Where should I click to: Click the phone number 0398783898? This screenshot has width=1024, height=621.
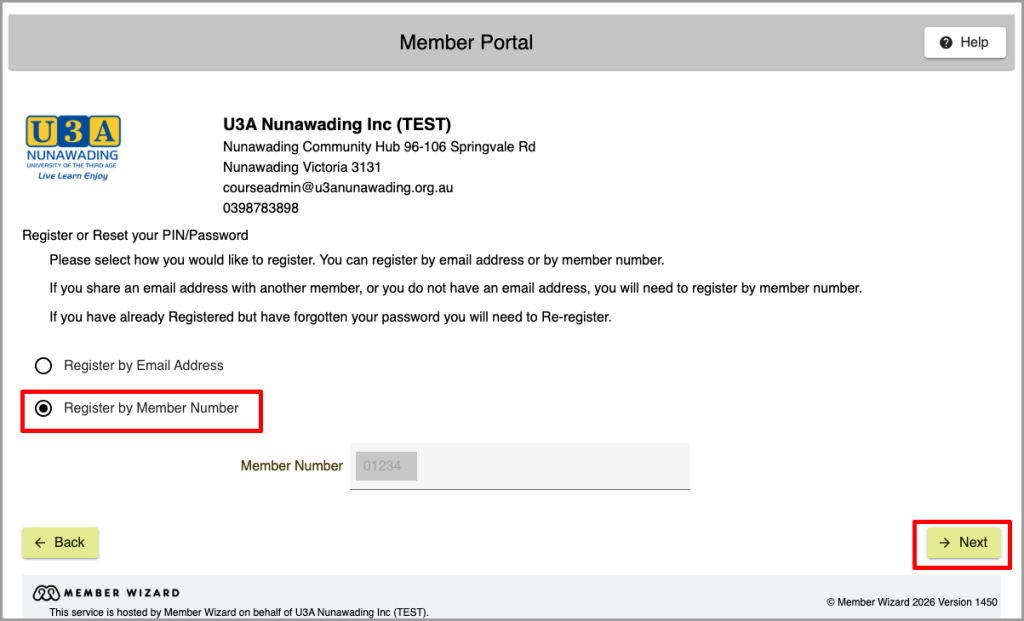coord(261,208)
